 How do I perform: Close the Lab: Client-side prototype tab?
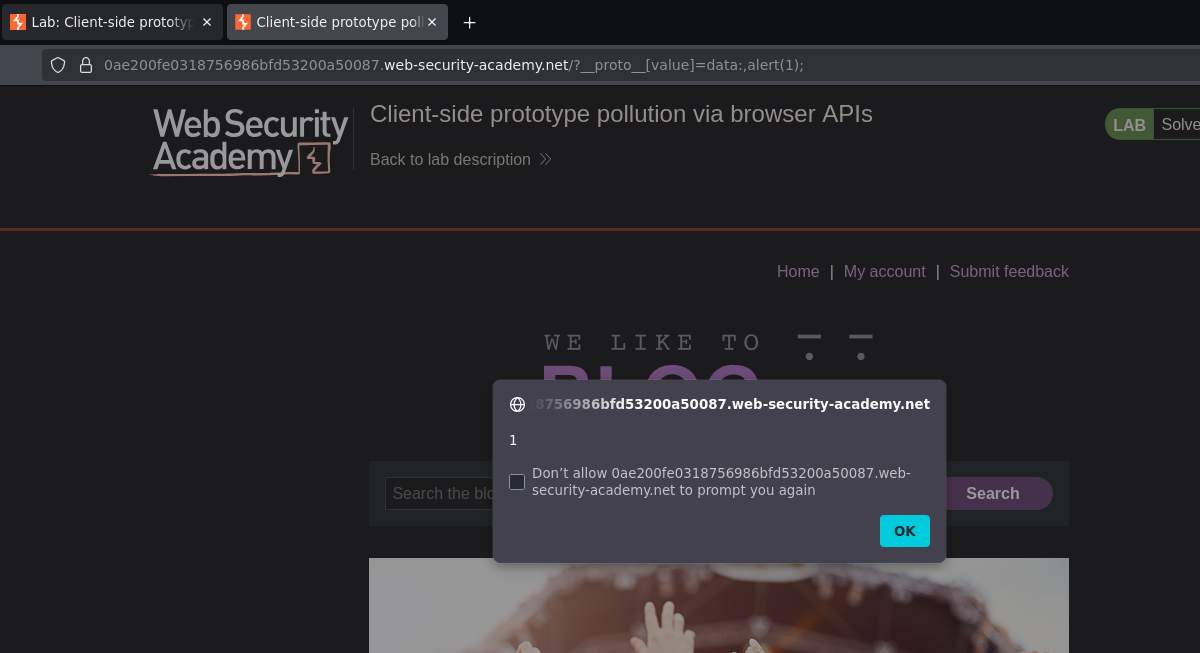click(207, 22)
